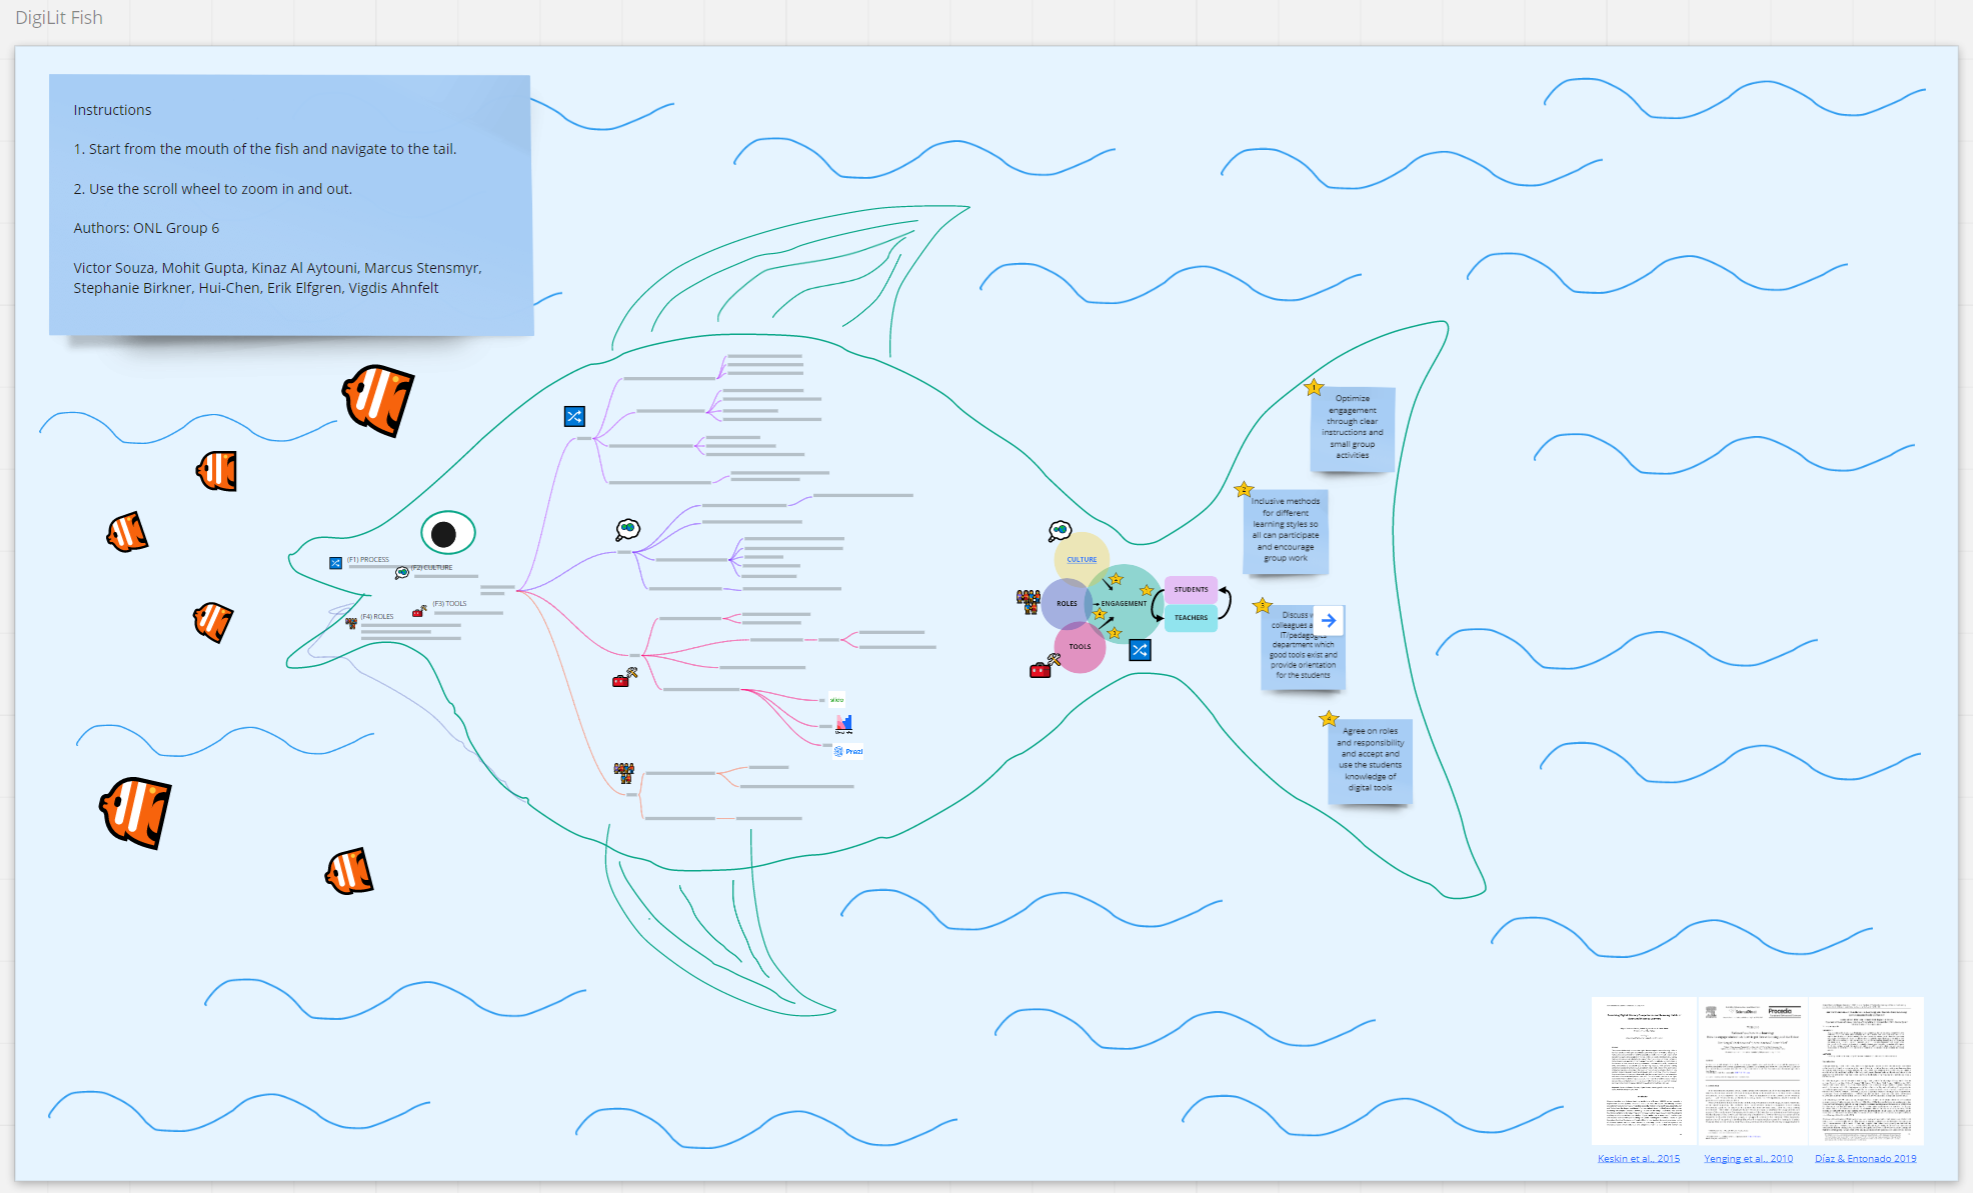Select the TEACHERS box in the diagram

click(1191, 618)
